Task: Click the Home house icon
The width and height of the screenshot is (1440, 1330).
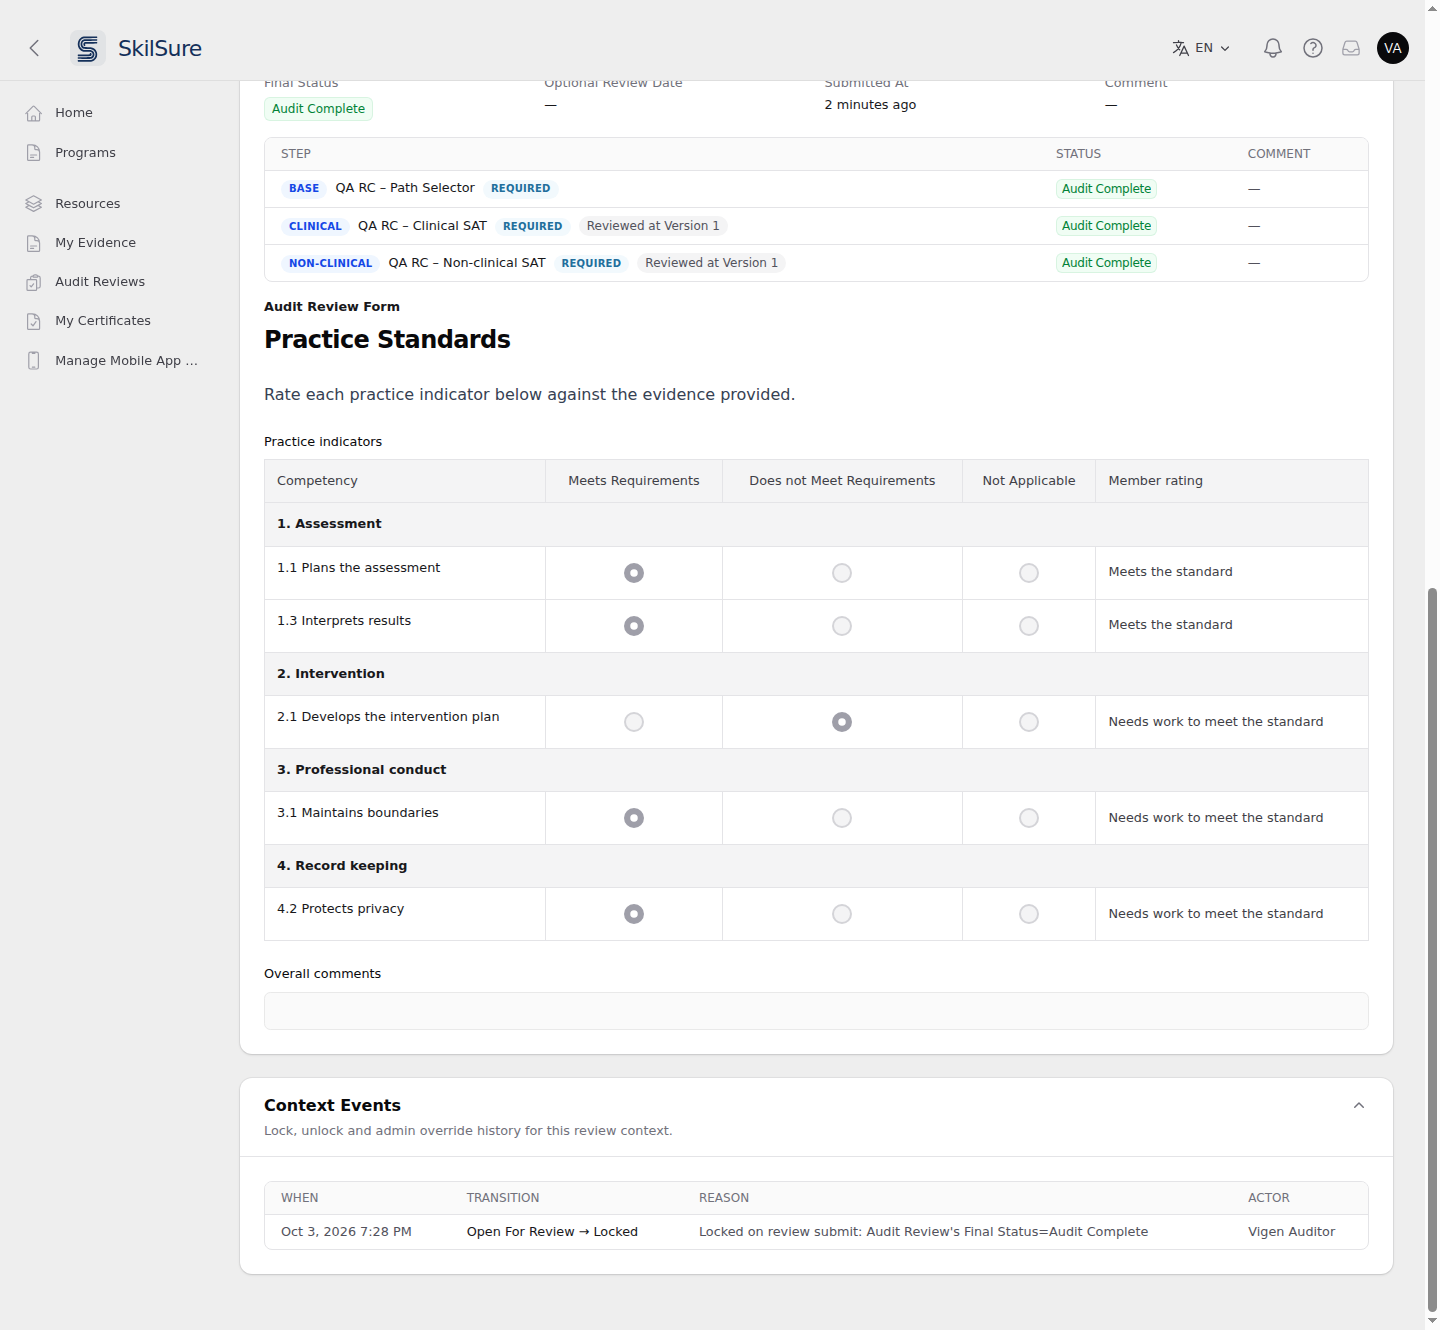Action: (34, 113)
